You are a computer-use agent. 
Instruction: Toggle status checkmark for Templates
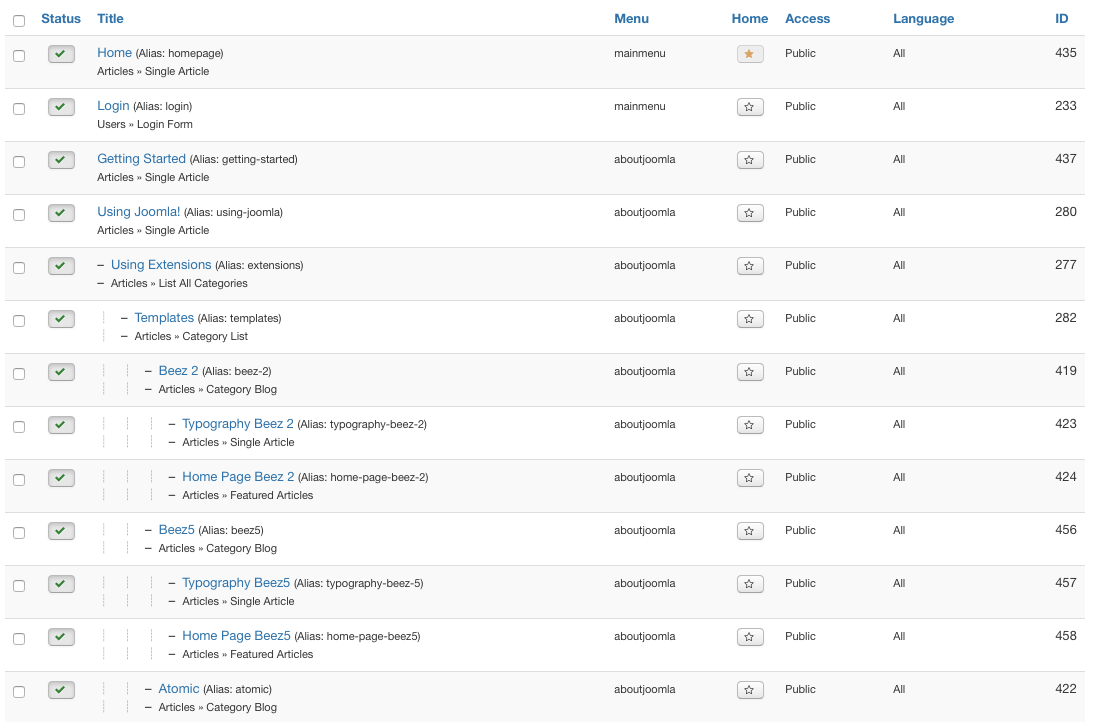[61, 319]
